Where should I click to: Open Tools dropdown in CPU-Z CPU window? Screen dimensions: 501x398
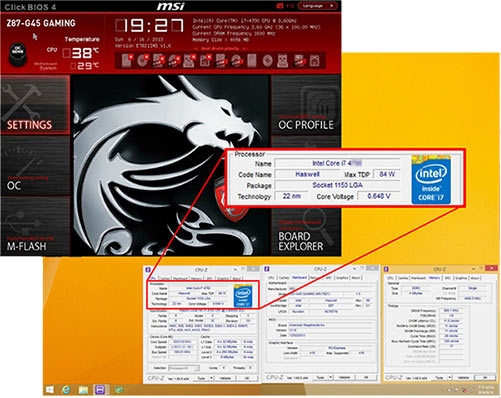coord(203,378)
